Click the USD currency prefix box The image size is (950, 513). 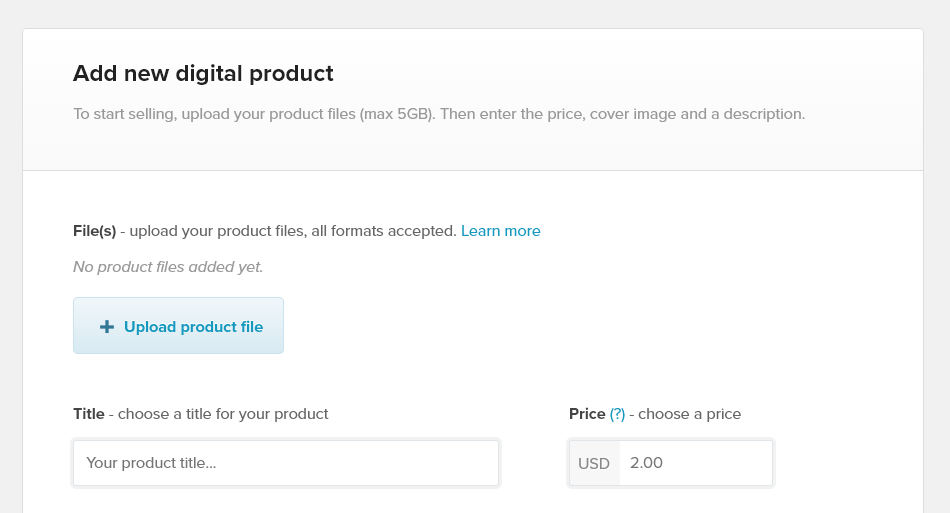[594, 463]
